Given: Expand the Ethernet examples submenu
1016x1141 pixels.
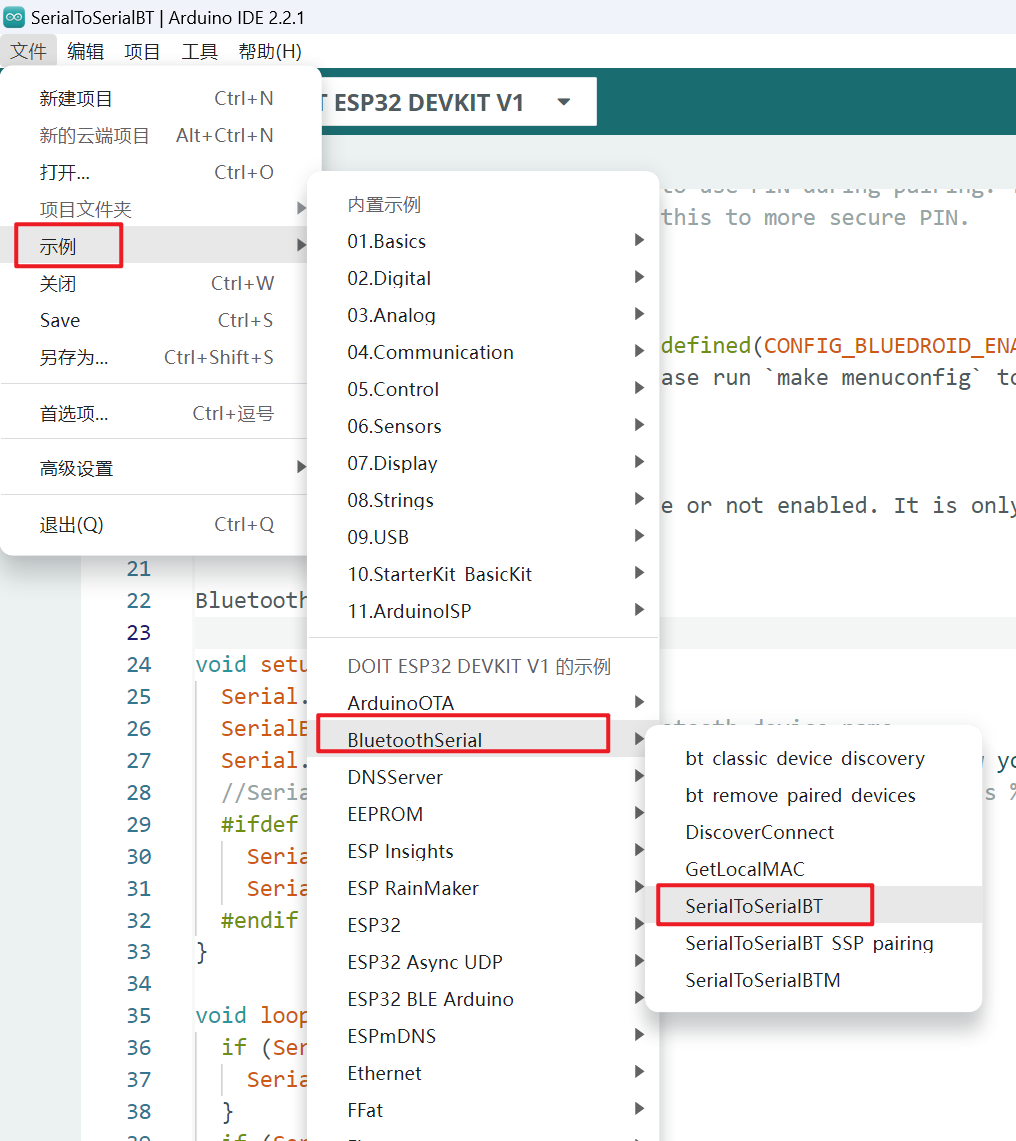Looking at the screenshot, I should coord(483,1073).
